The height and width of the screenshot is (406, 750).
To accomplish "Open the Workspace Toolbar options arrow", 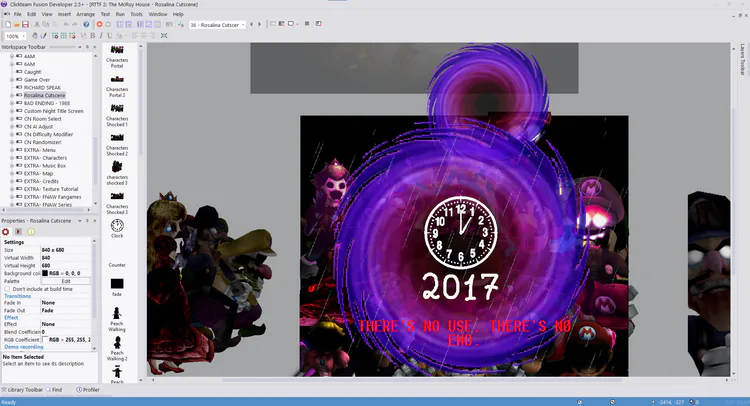I will pos(80,47).
